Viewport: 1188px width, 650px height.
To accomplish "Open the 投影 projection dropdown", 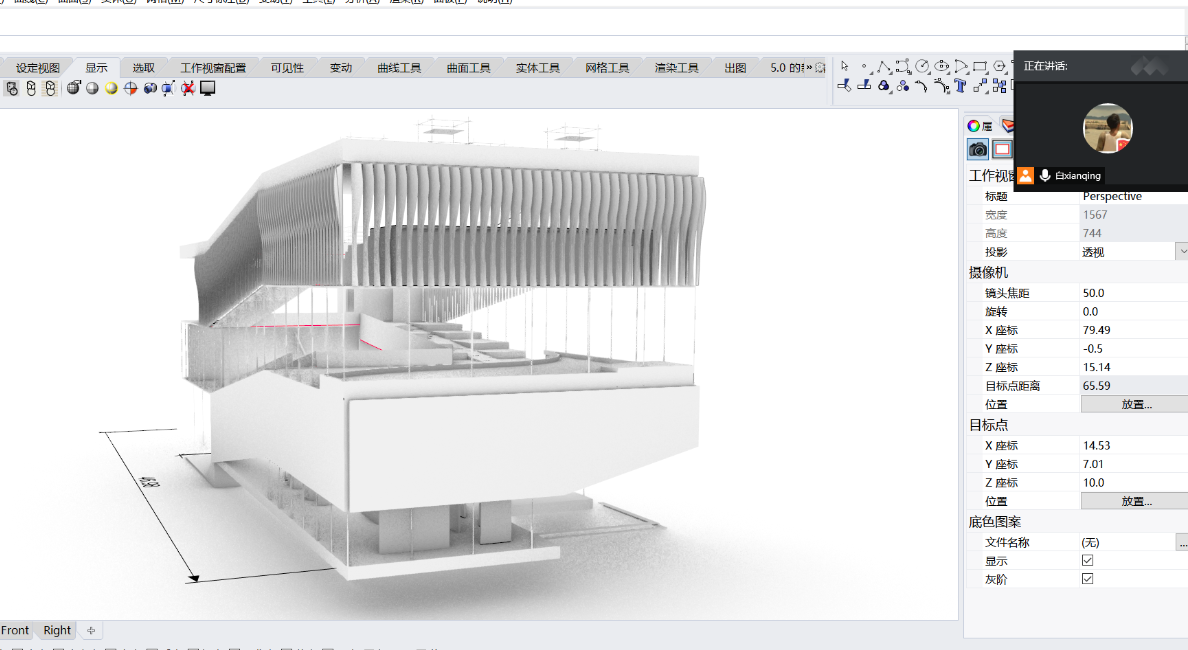I will click(1182, 252).
